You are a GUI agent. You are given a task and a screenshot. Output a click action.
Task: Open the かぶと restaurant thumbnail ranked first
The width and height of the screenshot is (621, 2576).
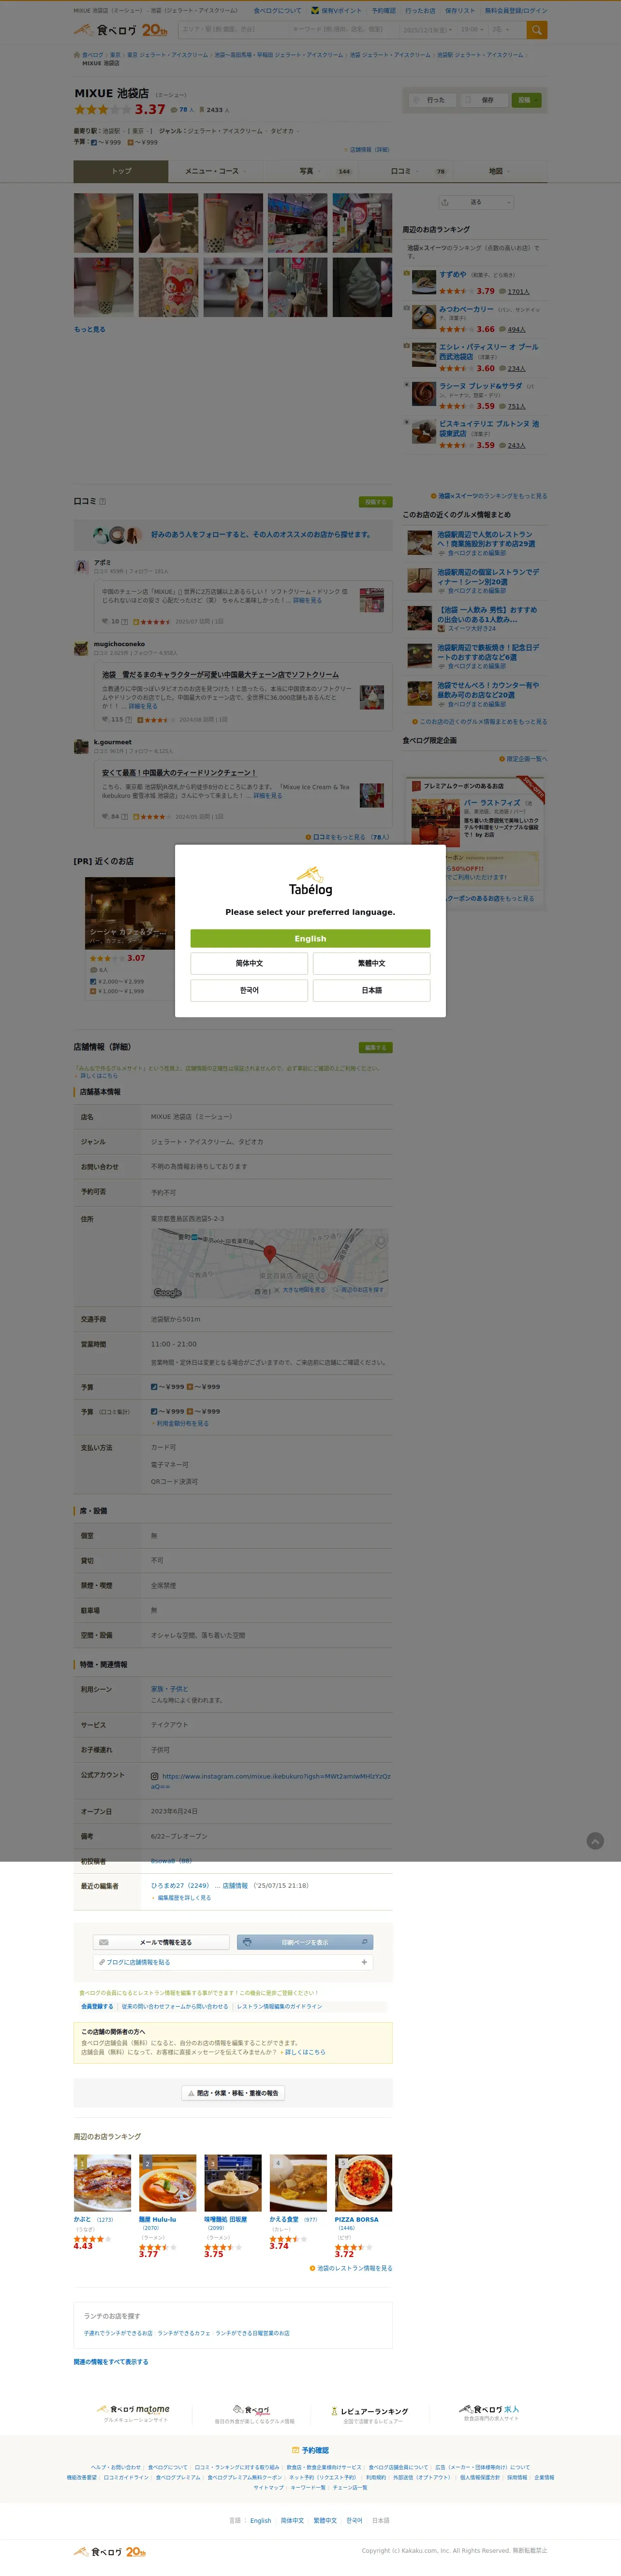102,2183
